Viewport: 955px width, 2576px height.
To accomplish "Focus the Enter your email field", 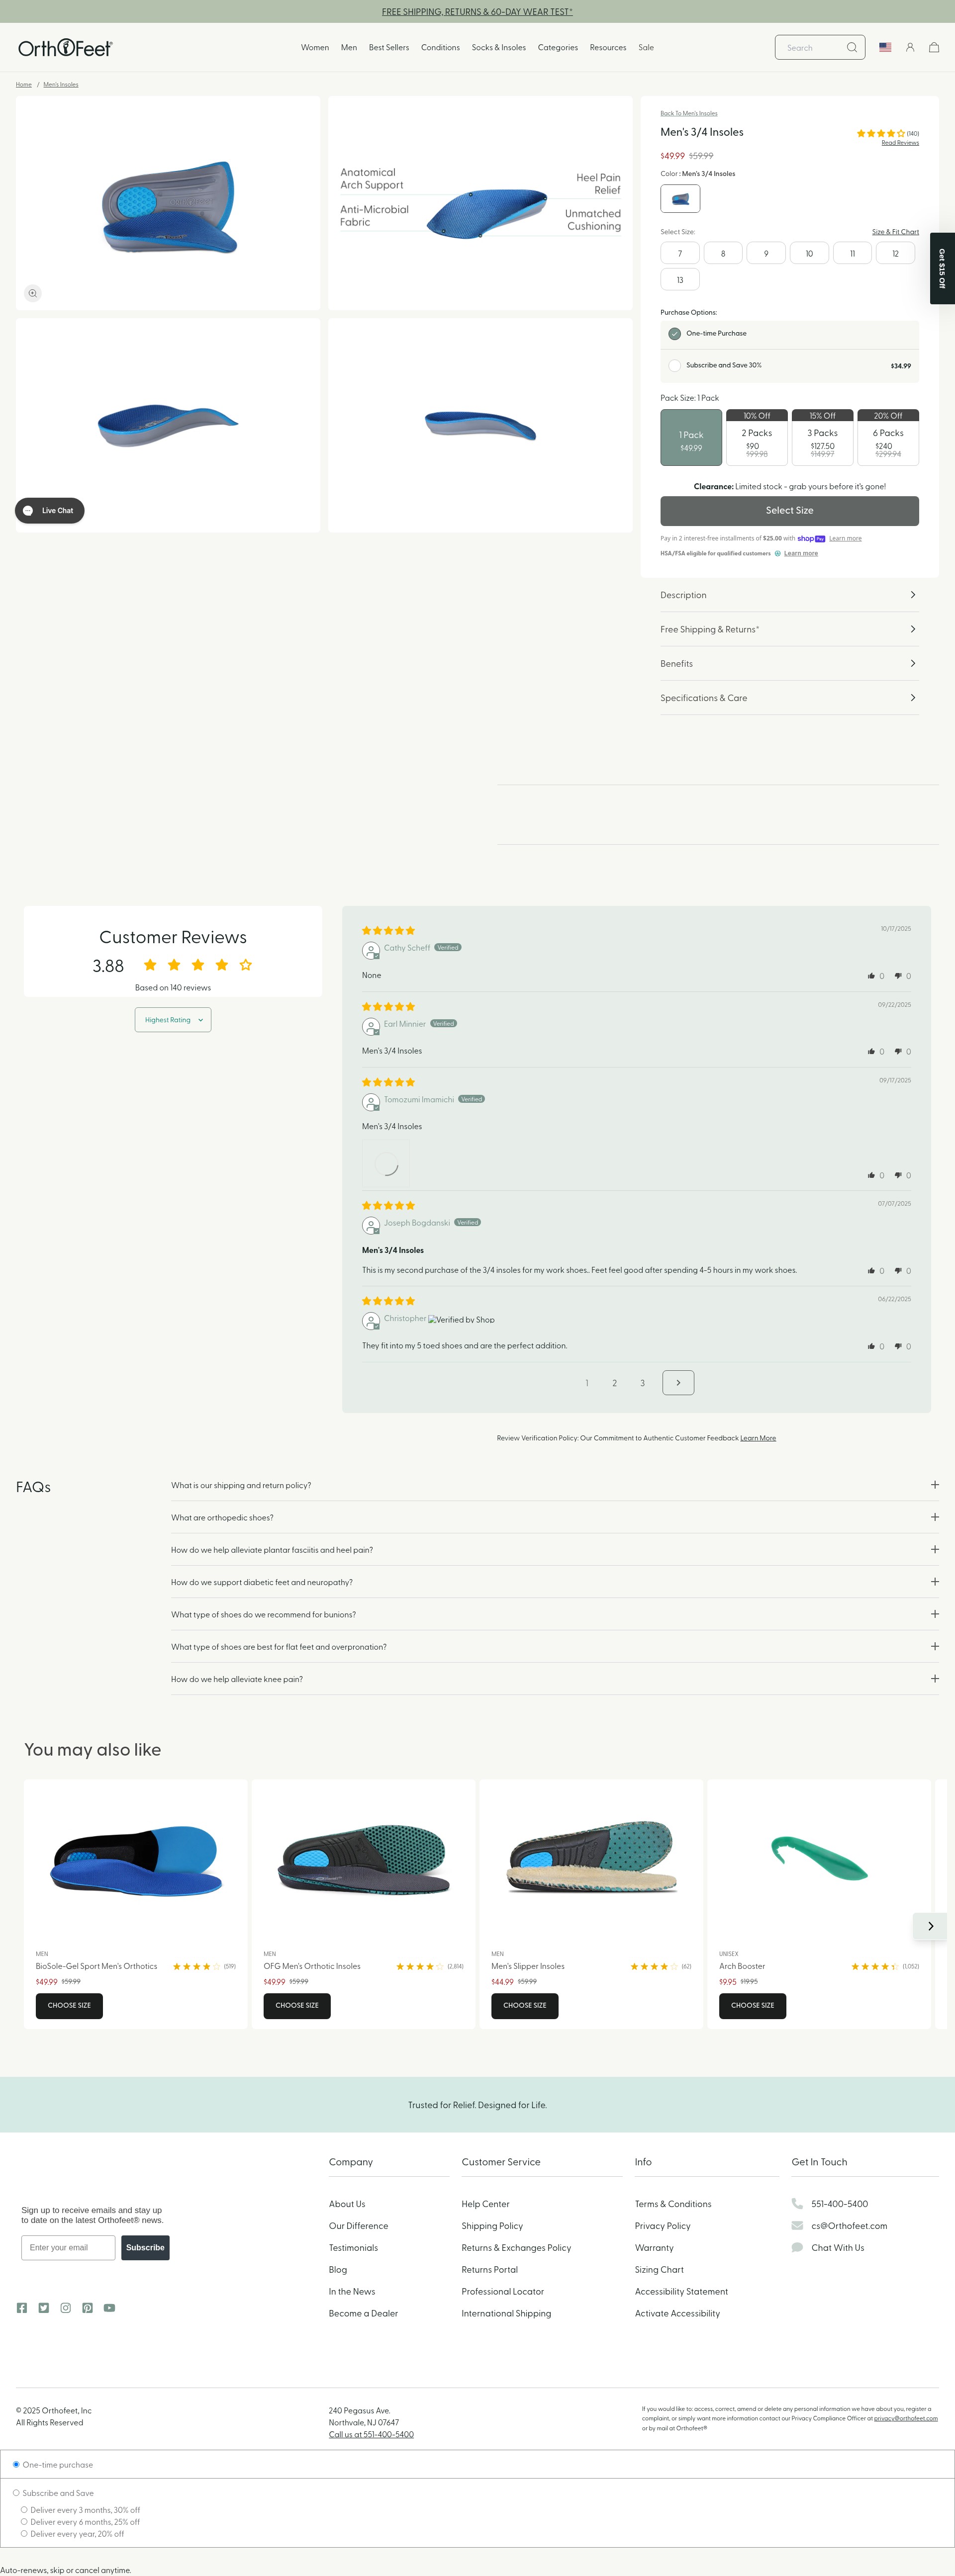I will click(68, 2247).
